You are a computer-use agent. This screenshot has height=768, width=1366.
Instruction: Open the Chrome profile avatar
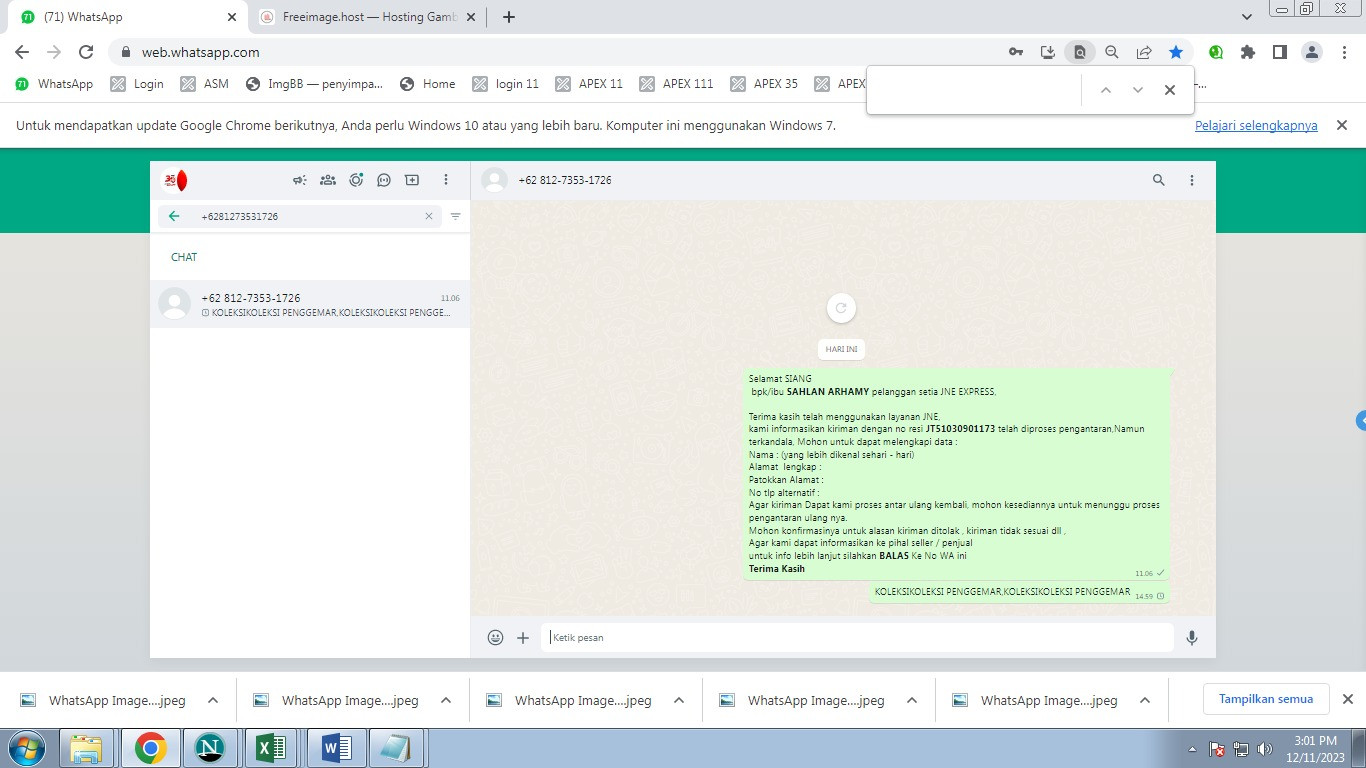coord(1312,52)
